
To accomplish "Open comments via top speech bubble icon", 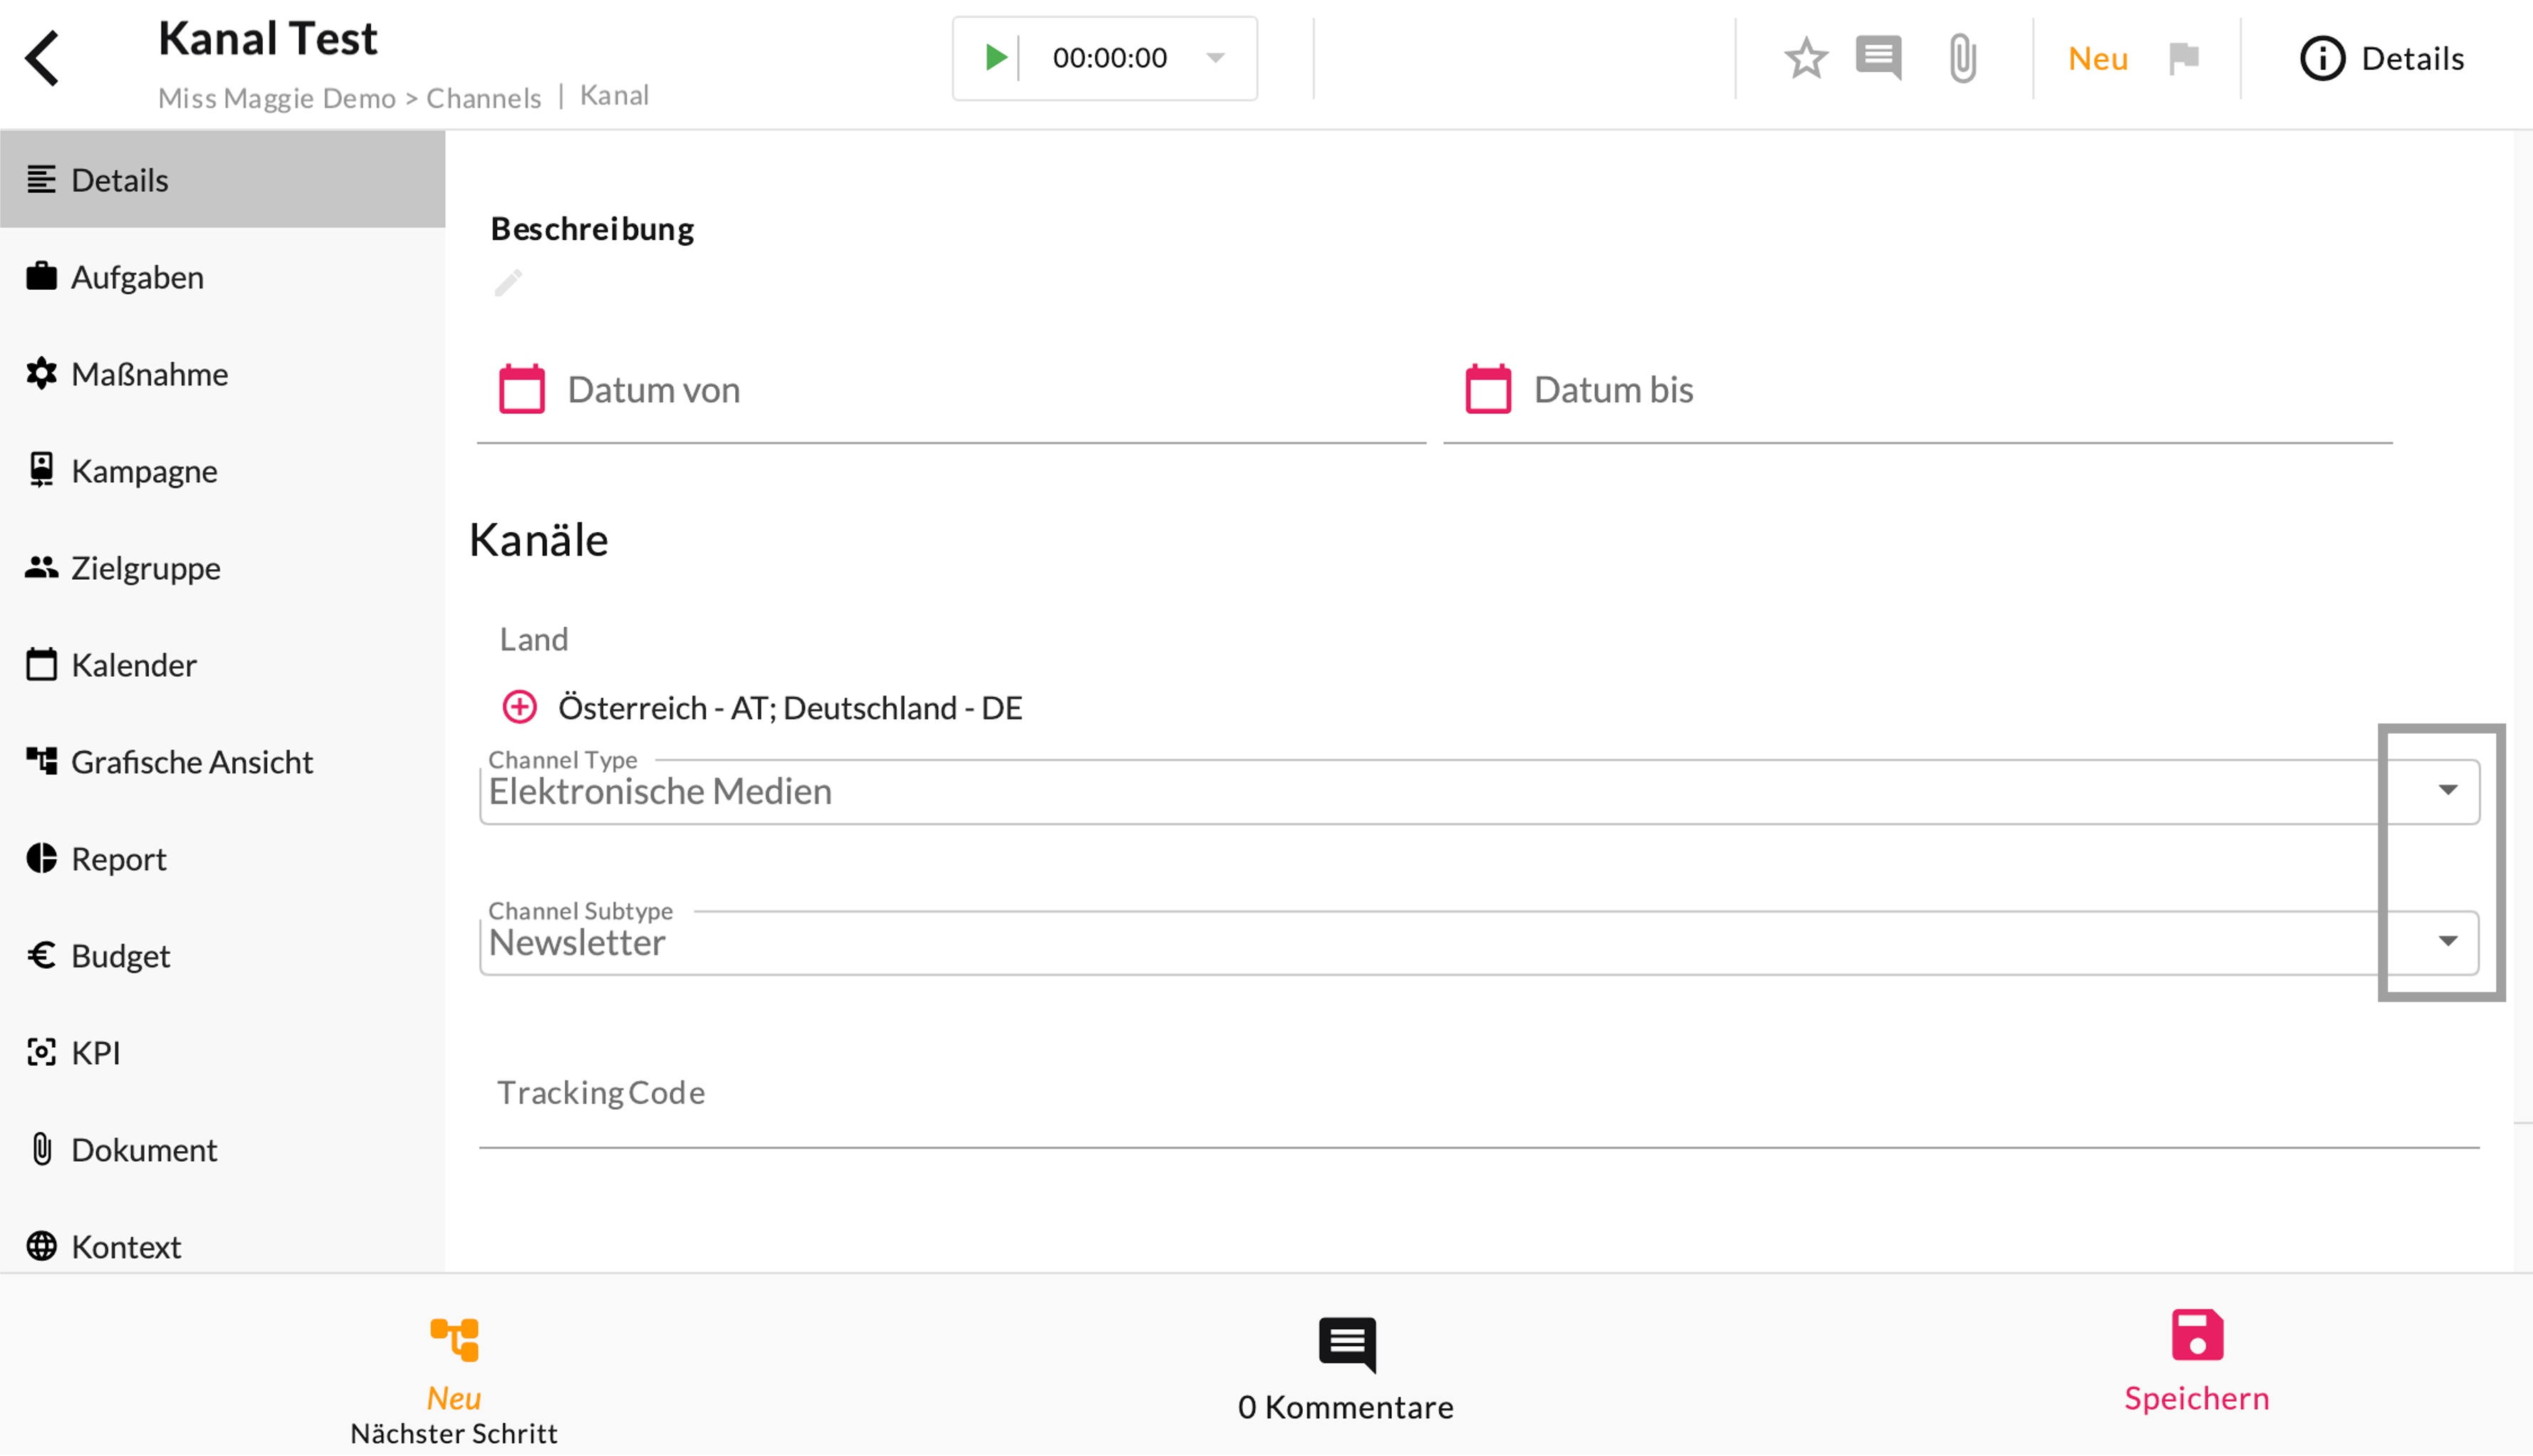I will point(1878,58).
